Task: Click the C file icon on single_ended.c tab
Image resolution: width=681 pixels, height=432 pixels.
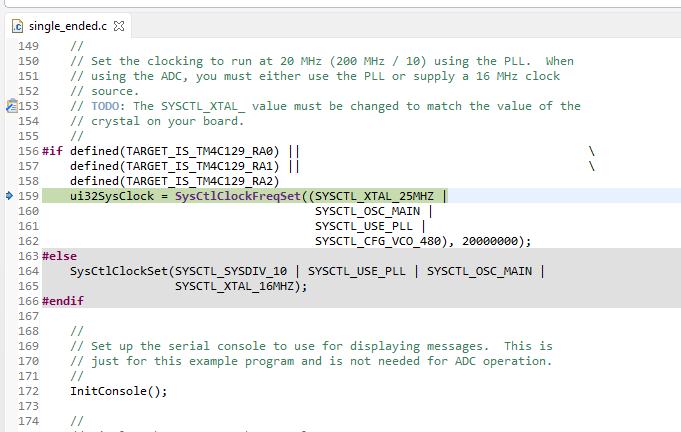Action: point(17,26)
